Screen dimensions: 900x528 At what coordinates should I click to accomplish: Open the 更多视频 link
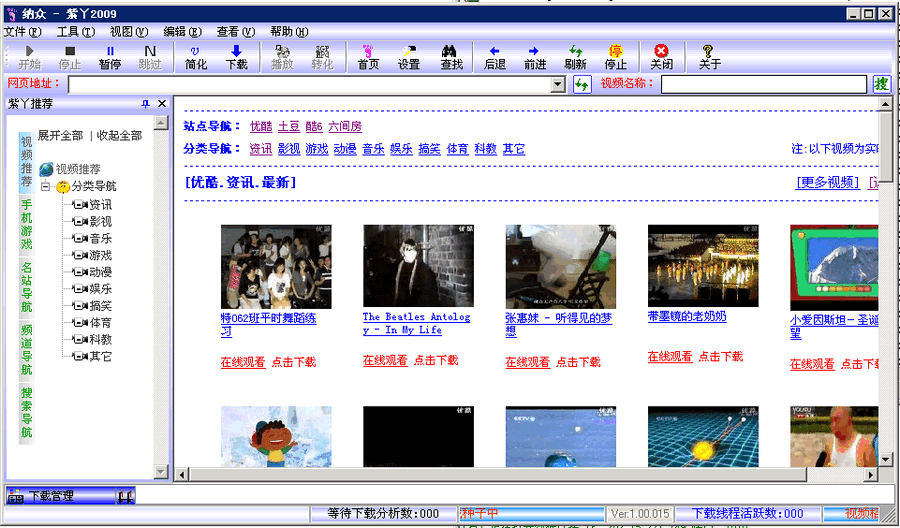828,183
